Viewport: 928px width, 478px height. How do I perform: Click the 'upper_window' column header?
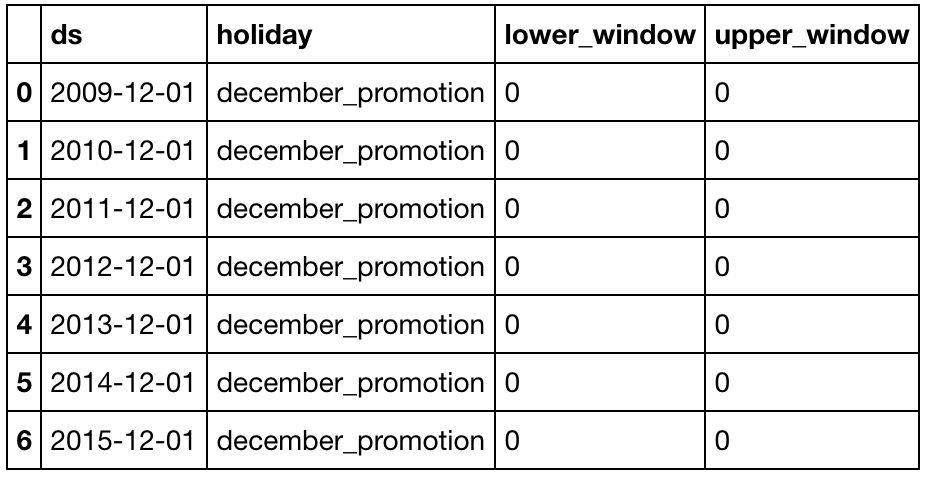point(810,36)
